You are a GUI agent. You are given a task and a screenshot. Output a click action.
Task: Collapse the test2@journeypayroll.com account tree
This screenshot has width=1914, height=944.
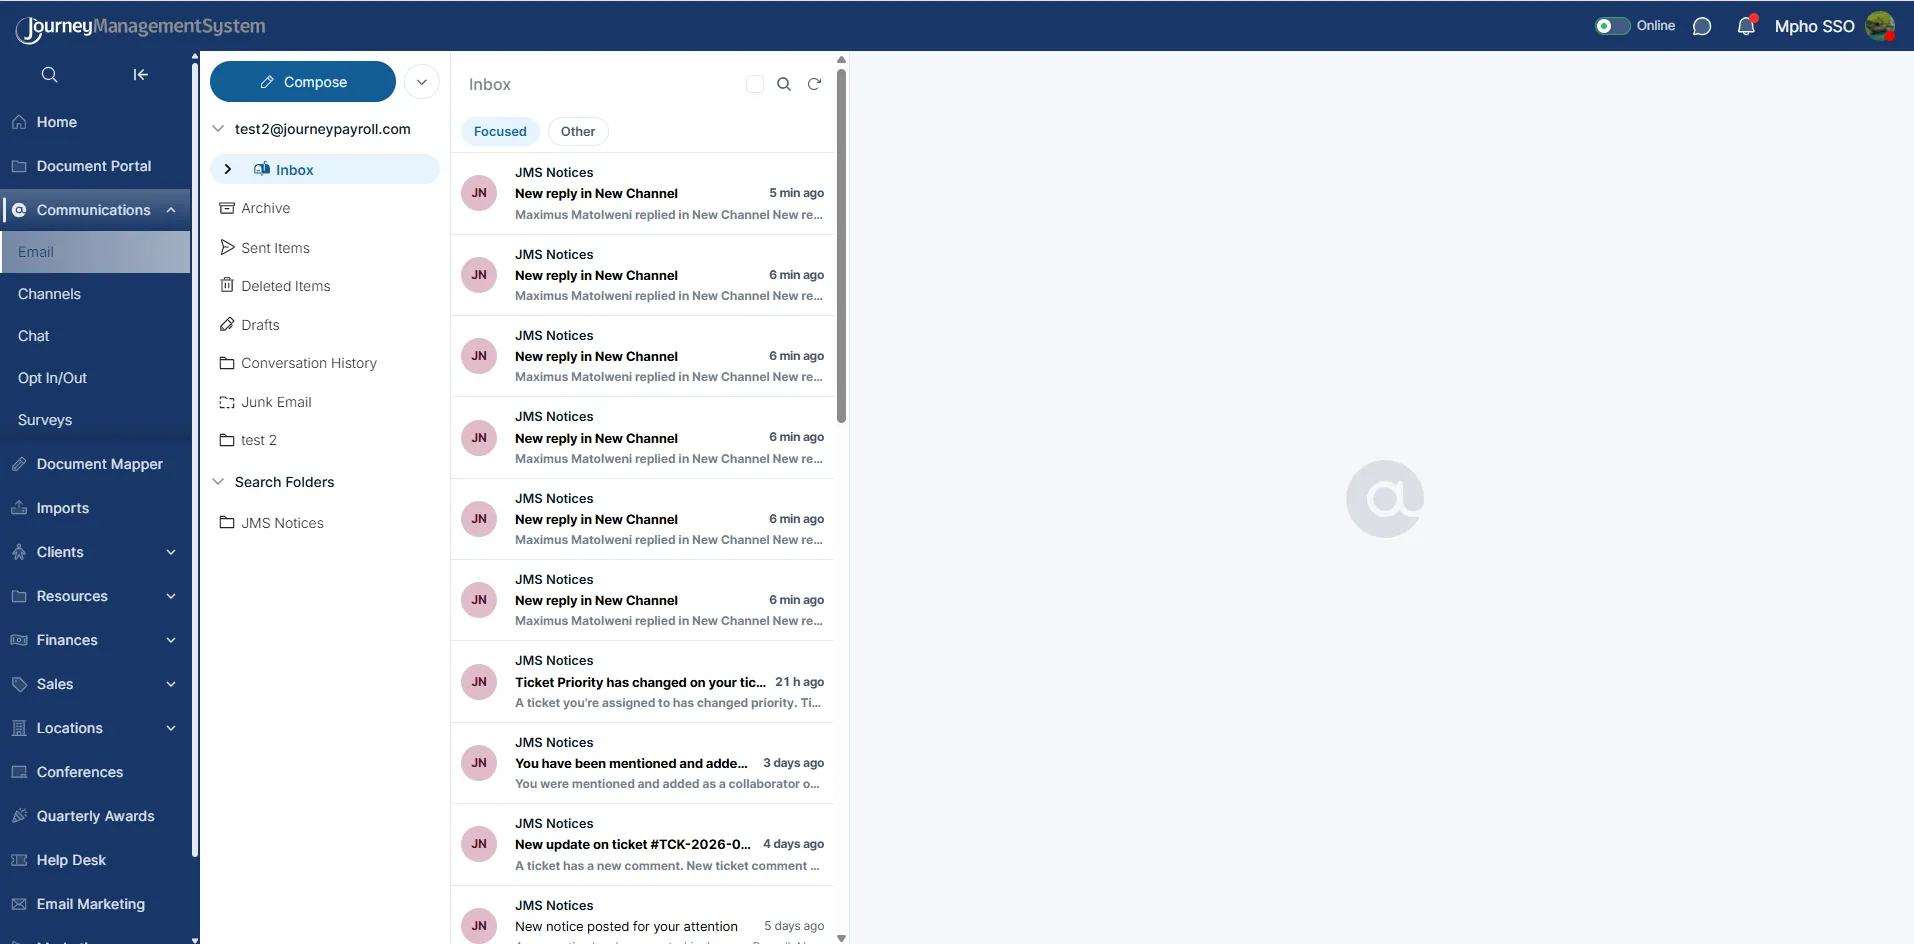click(218, 129)
